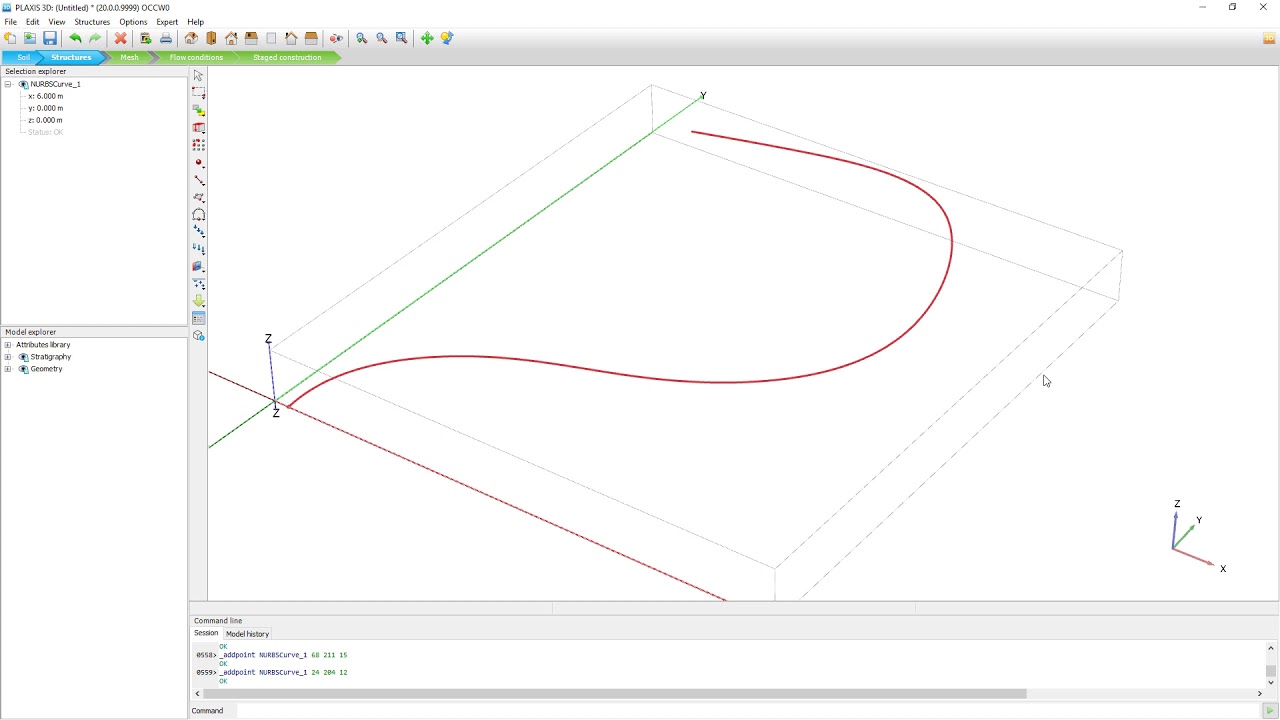Click the session log scroll-down arrow
The height and width of the screenshot is (720, 1280).
click(1271, 682)
